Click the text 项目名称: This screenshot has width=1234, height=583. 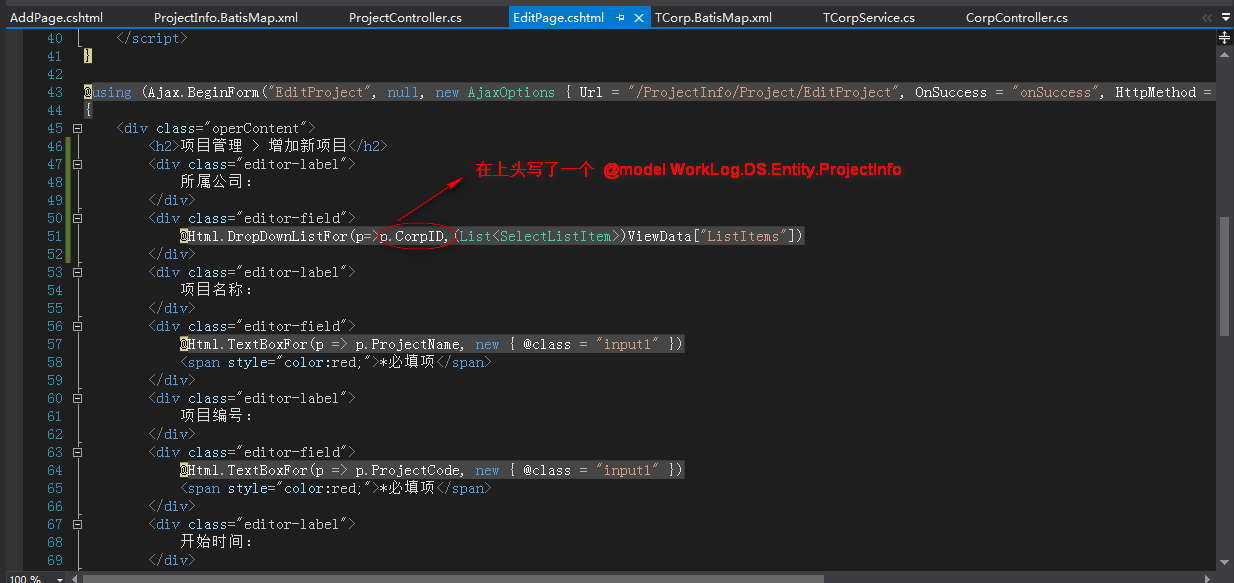coord(217,290)
